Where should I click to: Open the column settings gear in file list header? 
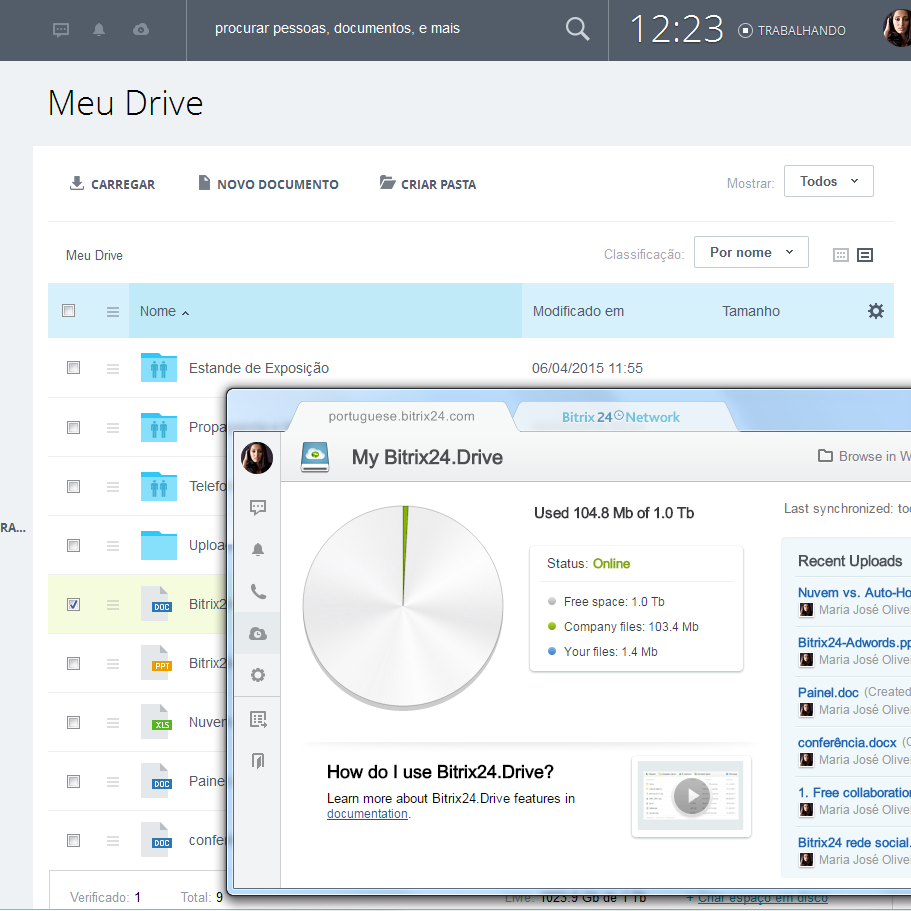tap(876, 311)
